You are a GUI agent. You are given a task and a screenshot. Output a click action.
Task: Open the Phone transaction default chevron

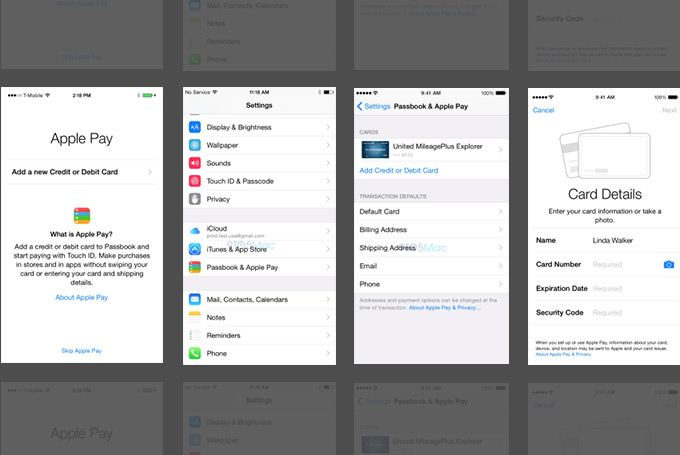click(500, 284)
